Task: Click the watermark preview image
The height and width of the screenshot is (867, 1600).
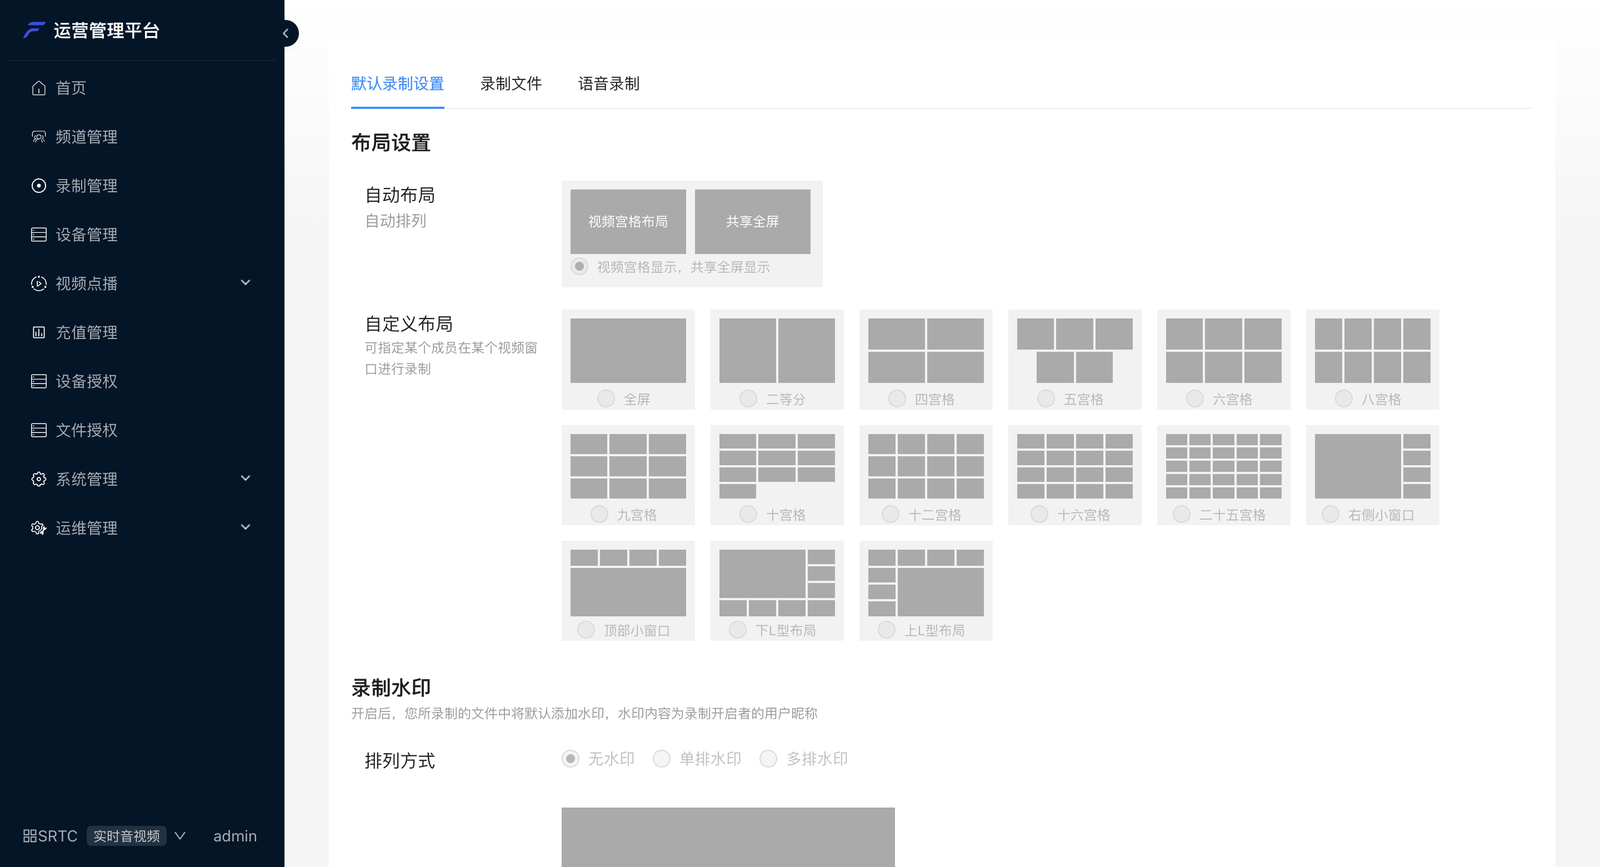Action: coord(728,837)
